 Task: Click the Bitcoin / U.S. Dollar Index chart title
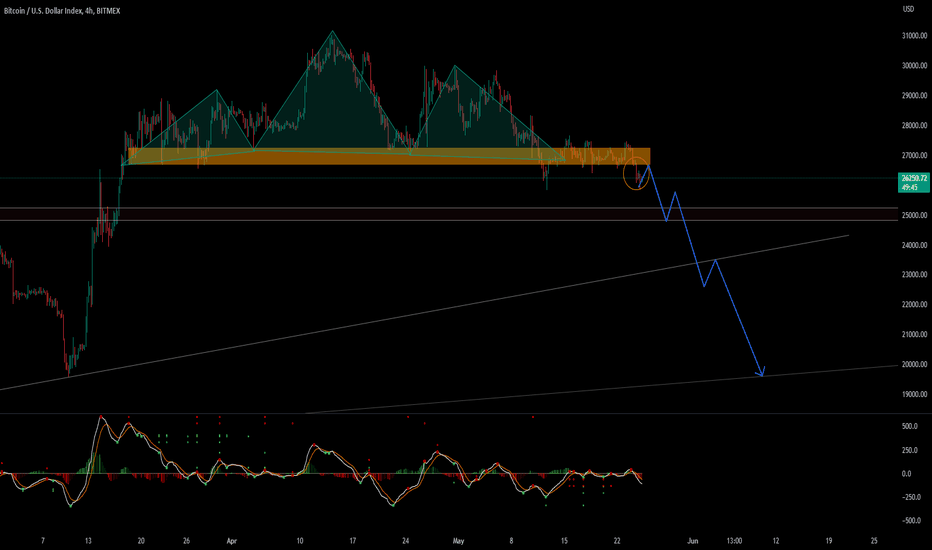coord(62,11)
